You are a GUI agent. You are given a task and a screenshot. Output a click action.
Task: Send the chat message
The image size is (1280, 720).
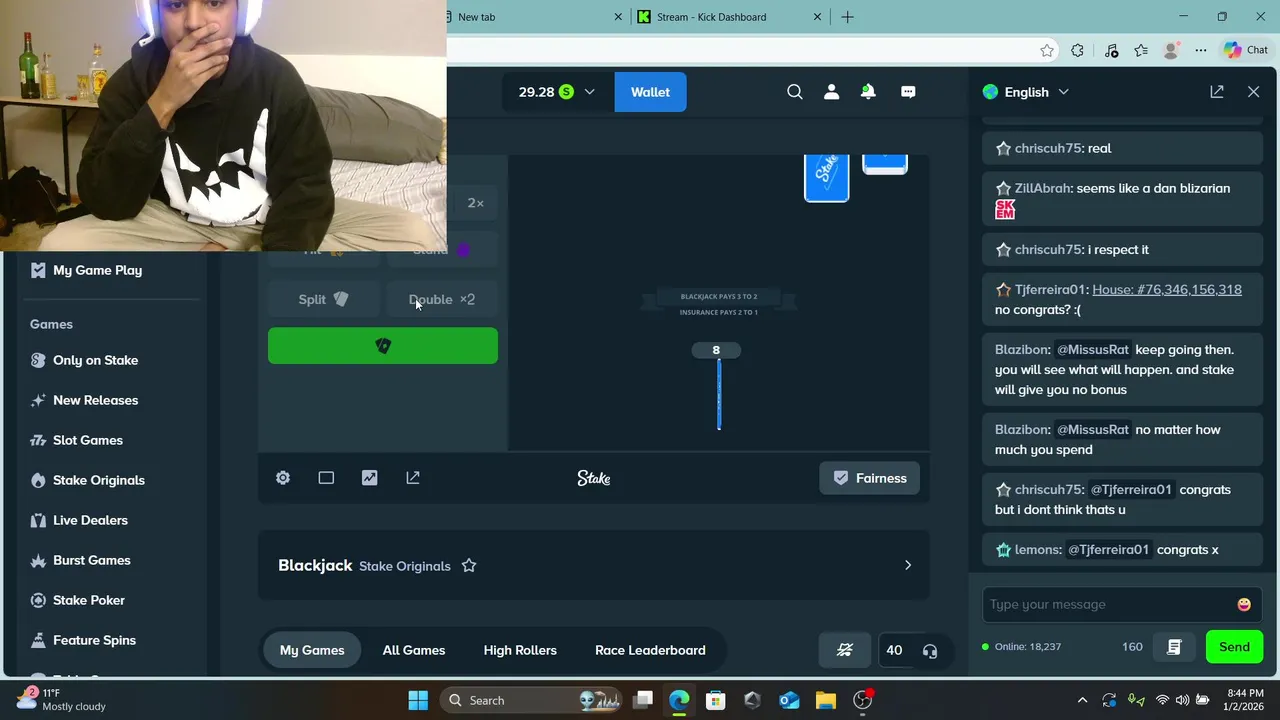pos(1234,647)
